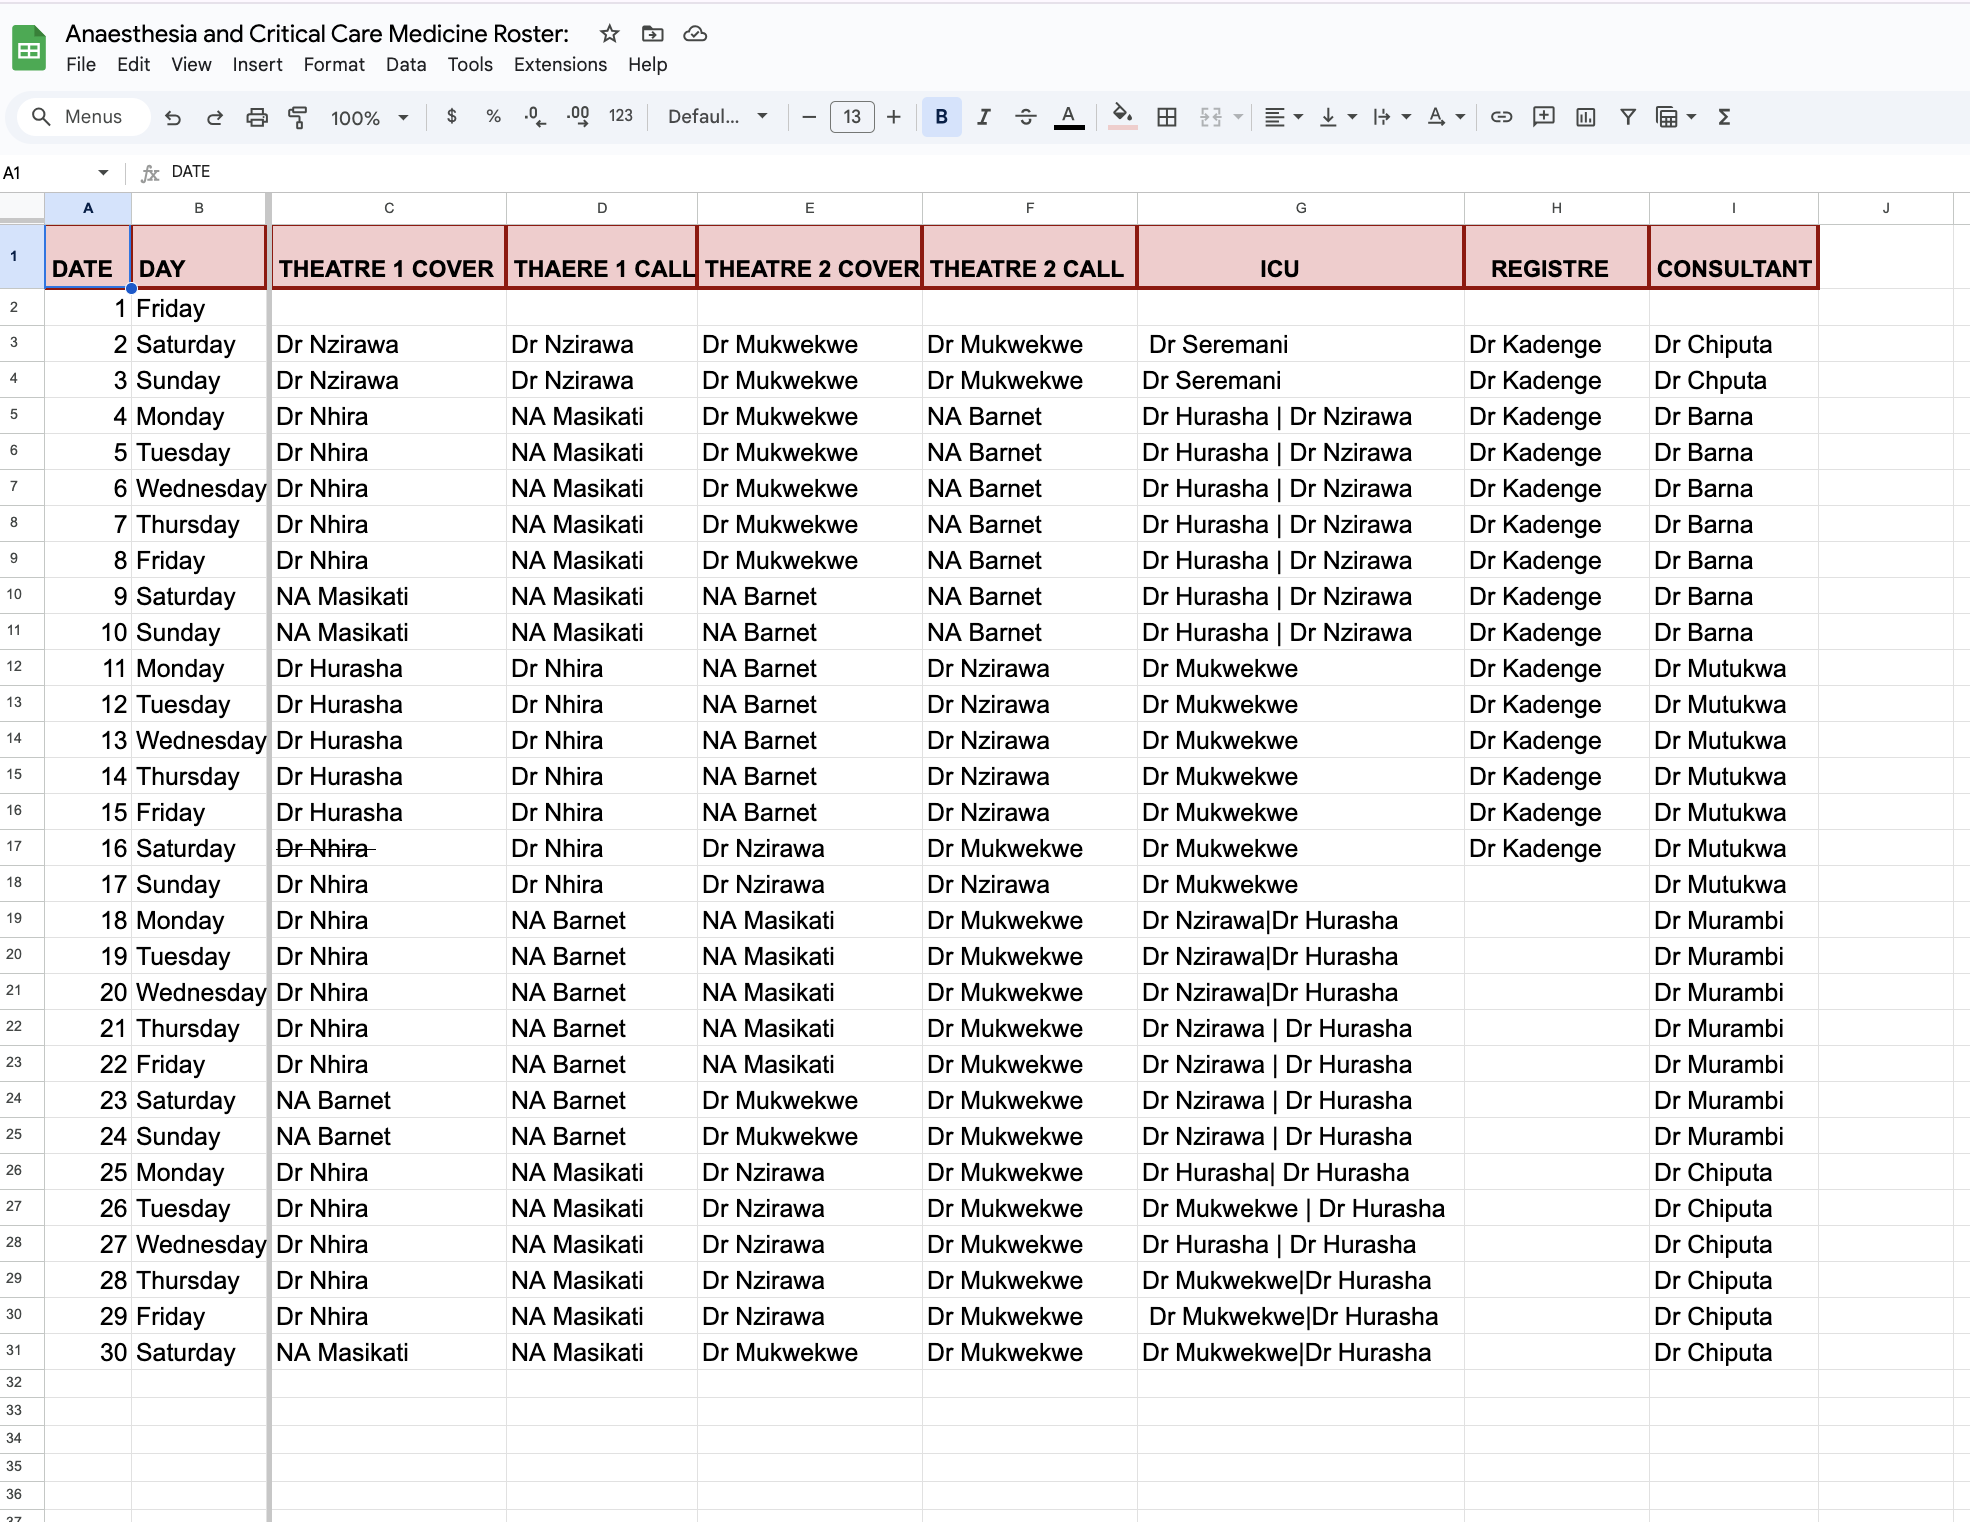Image resolution: width=1970 pixels, height=1522 pixels.
Task: Click the filter icon in toolbar
Action: [x=1629, y=117]
